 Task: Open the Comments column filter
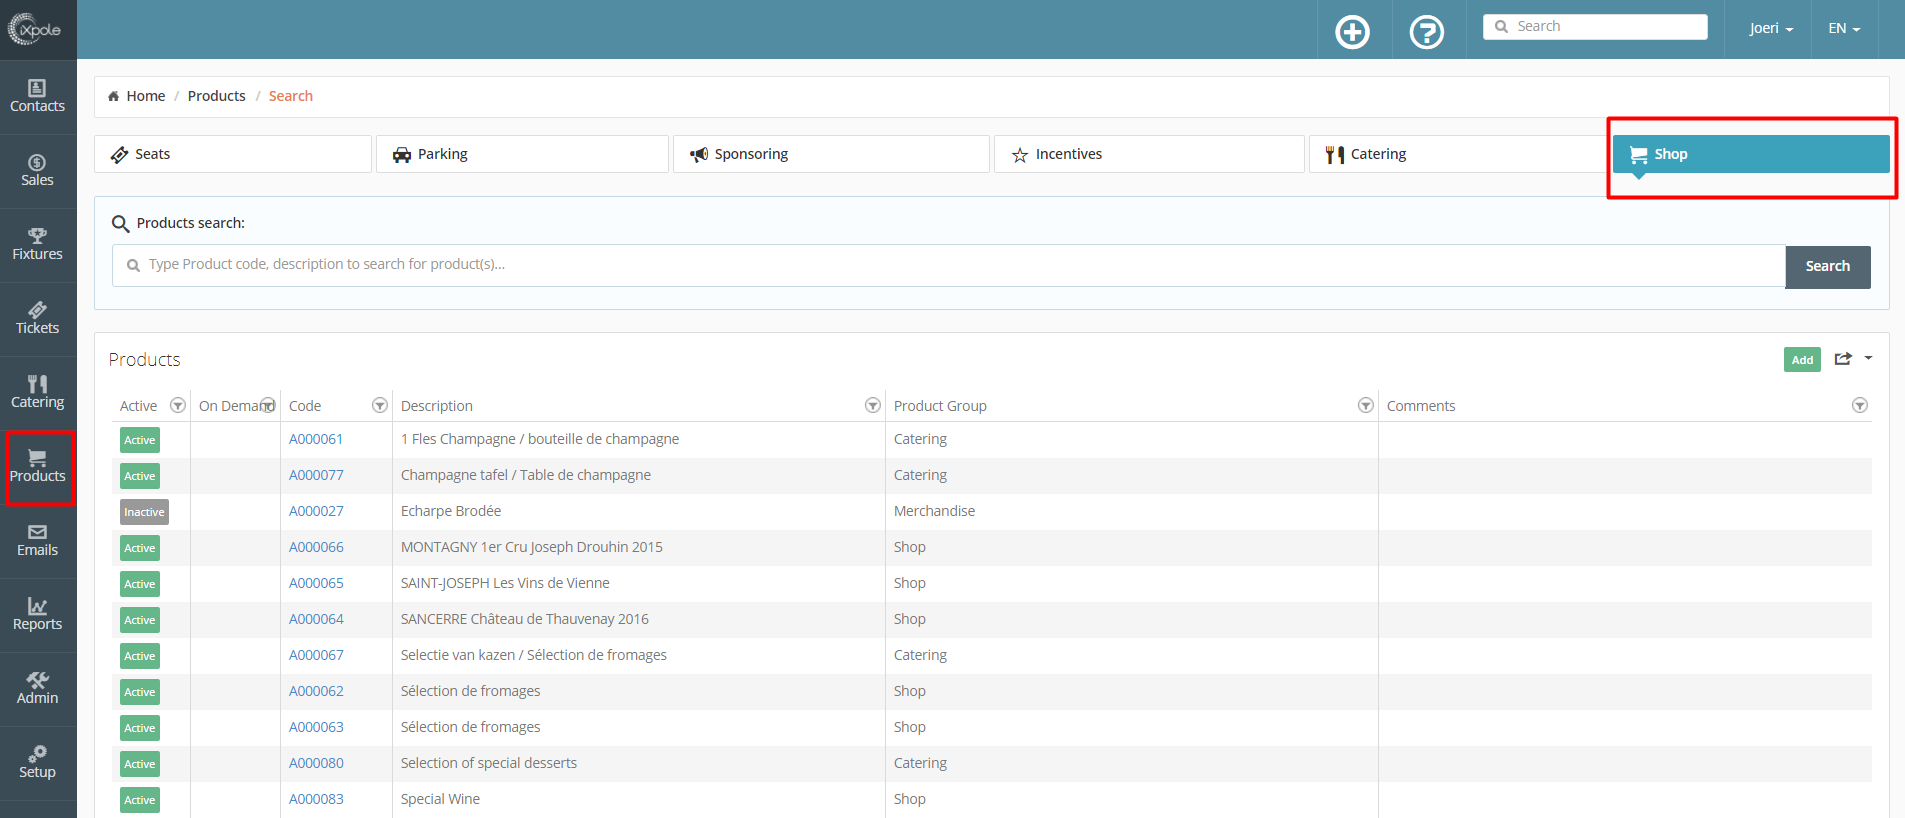coord(1860,405)
